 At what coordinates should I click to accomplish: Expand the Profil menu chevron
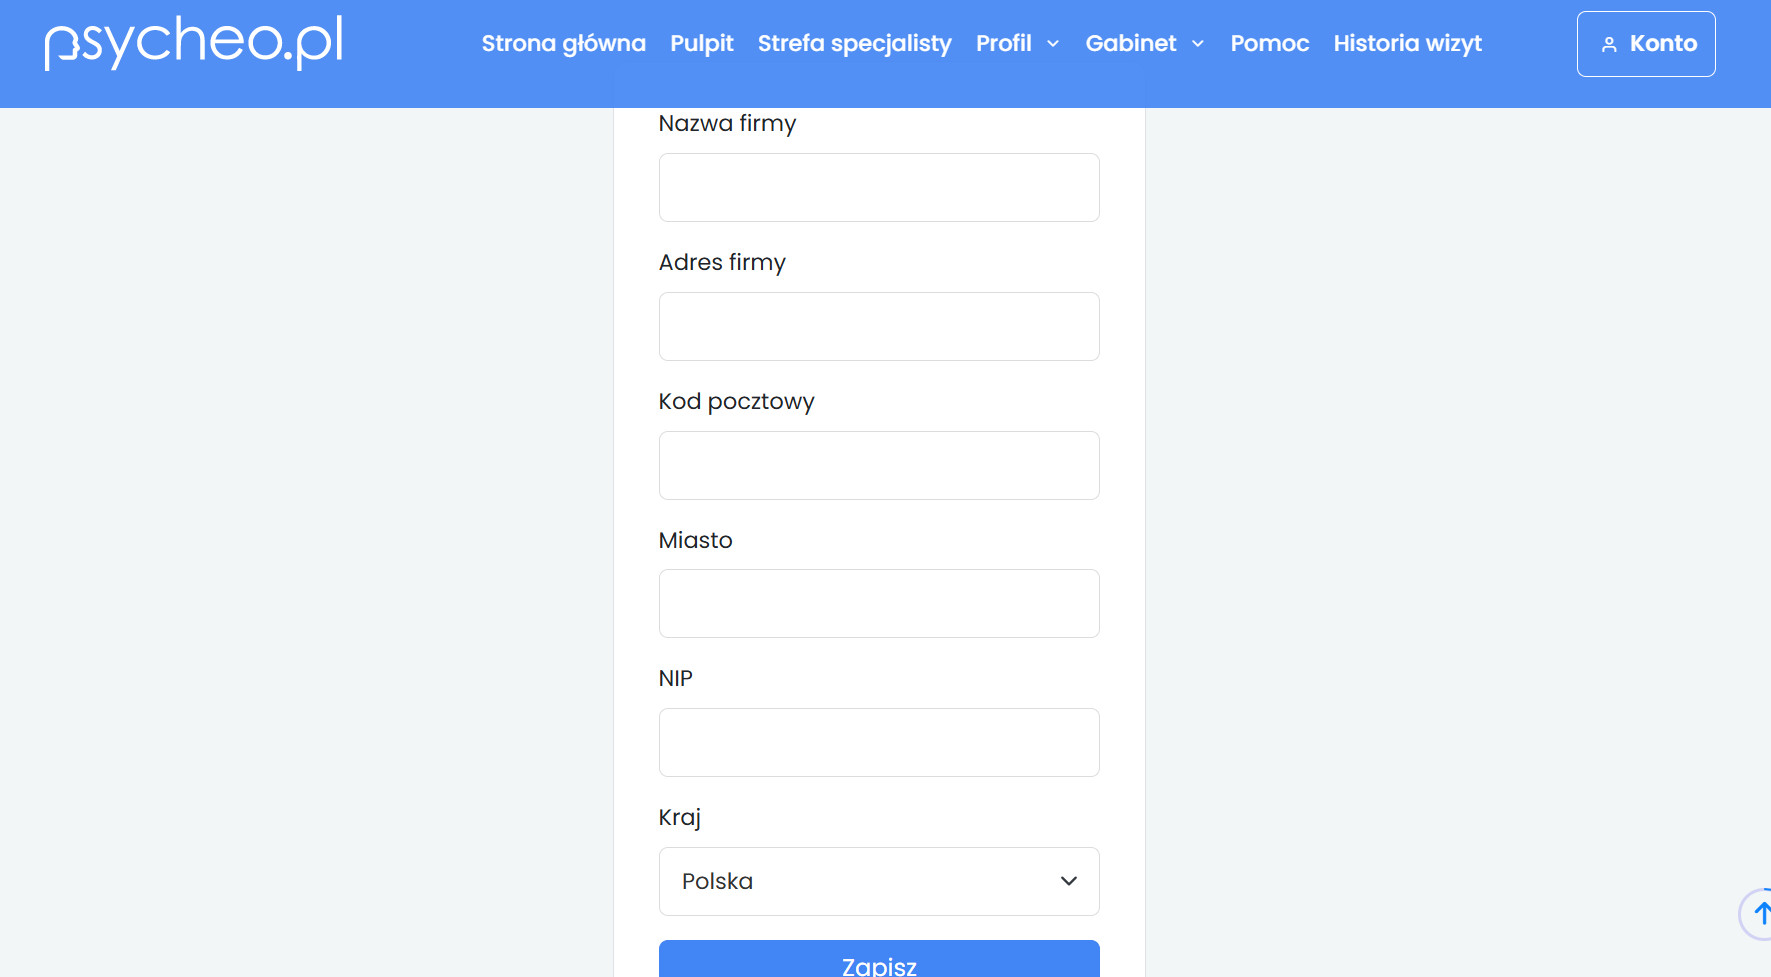[x=1053, y=44]
